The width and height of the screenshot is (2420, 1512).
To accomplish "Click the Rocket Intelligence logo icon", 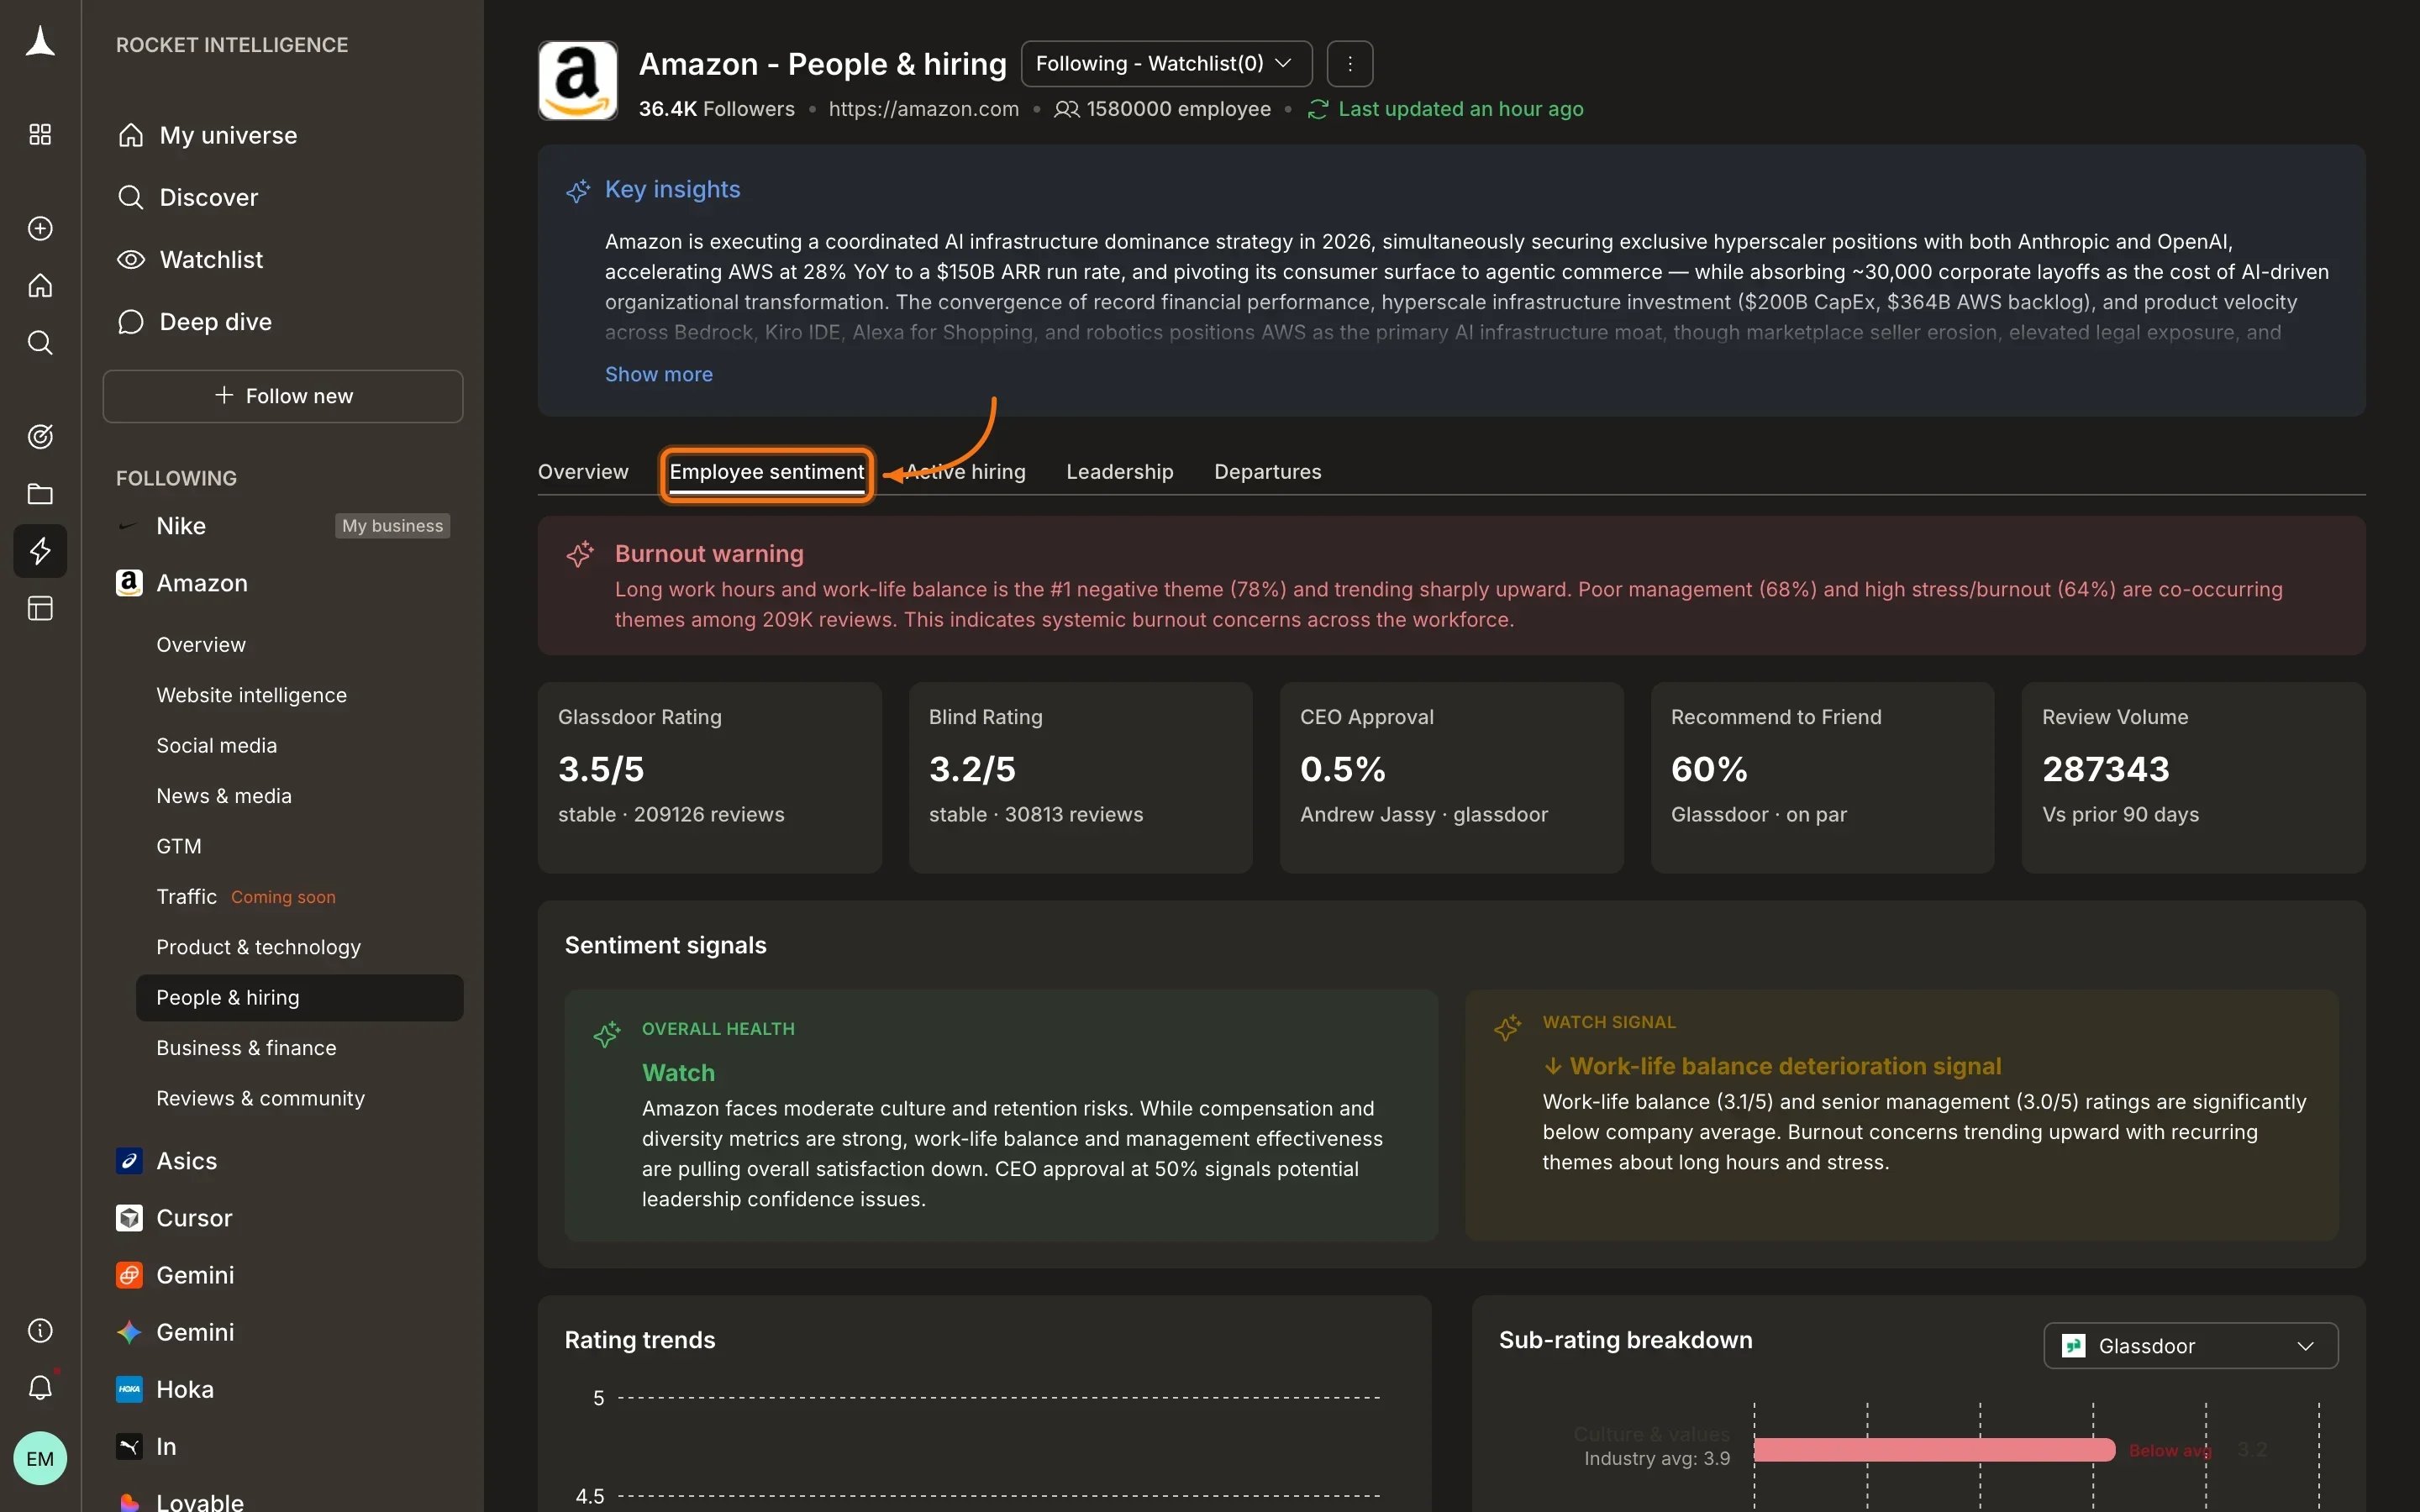I will tap(40, 43).
